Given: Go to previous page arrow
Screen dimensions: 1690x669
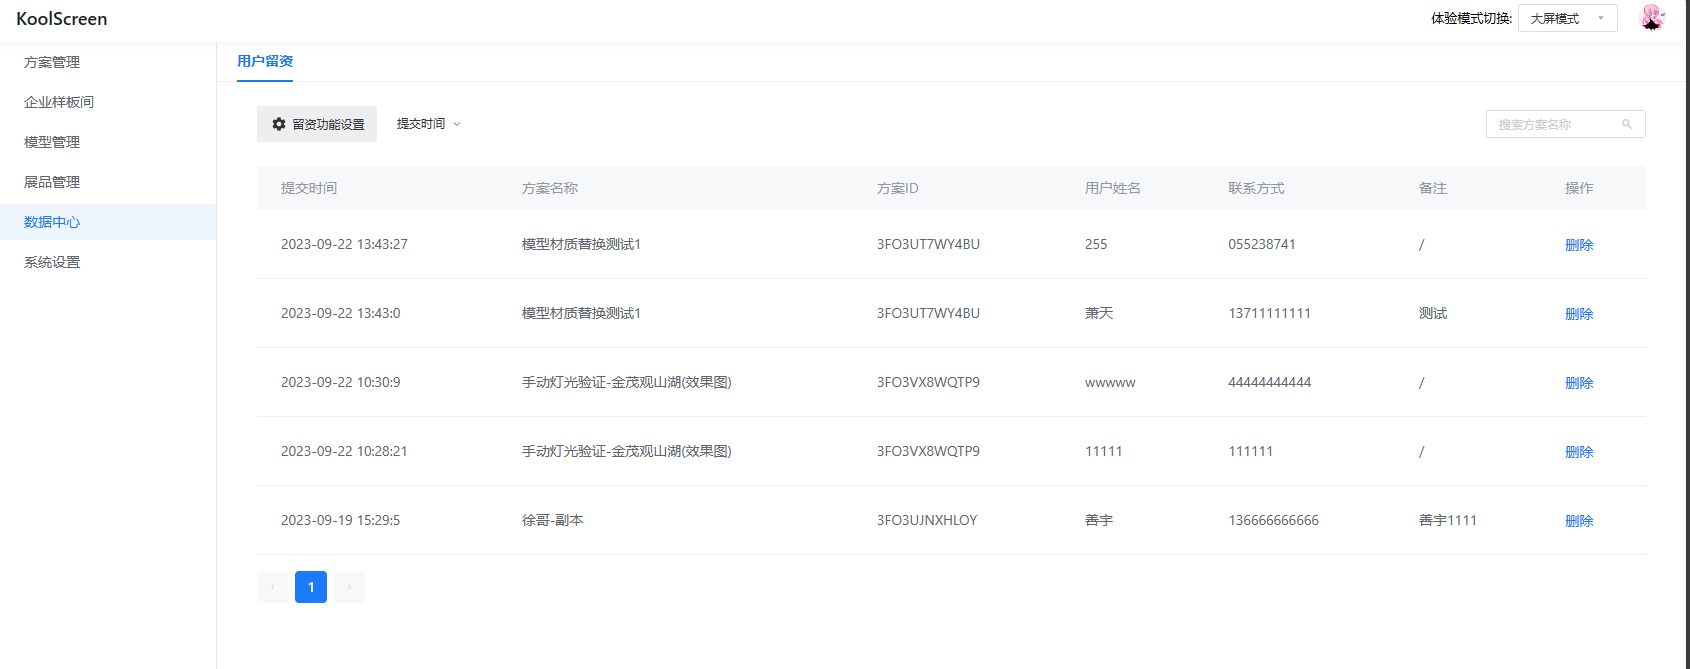Looking at the screenshot, I should [273, 587].
